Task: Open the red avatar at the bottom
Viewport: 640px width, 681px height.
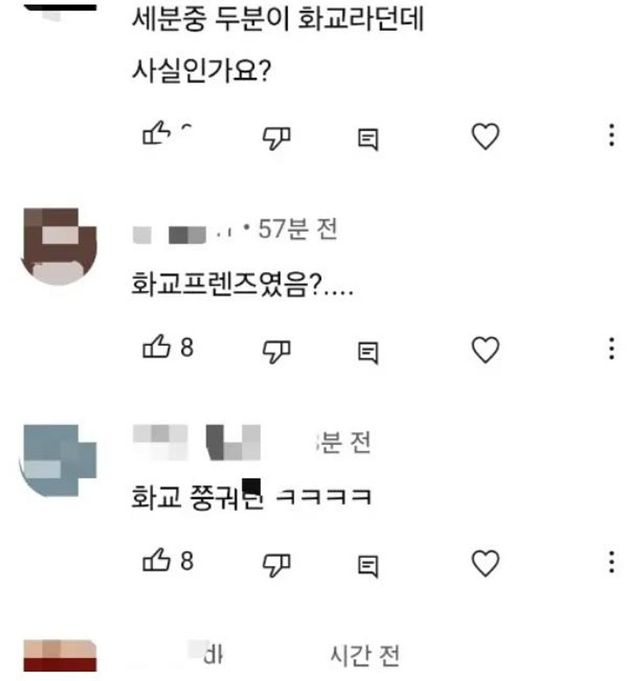Action: [x=60, y=655]
